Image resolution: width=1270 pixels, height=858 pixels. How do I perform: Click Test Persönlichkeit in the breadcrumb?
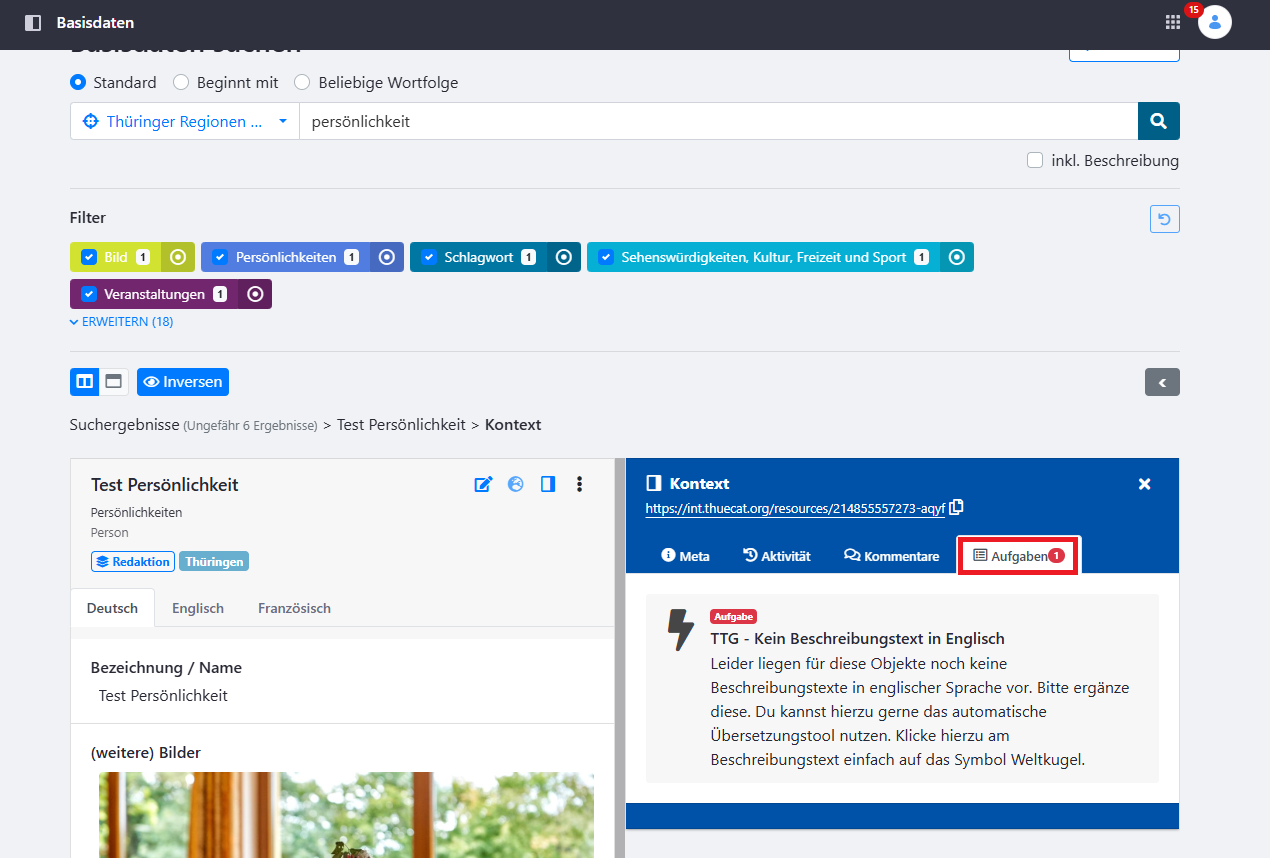point(401,425)
